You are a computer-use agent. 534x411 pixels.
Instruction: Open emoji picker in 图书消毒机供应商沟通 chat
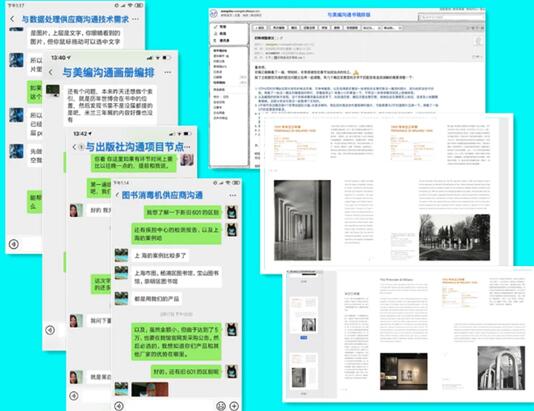[x=221, y=406]
